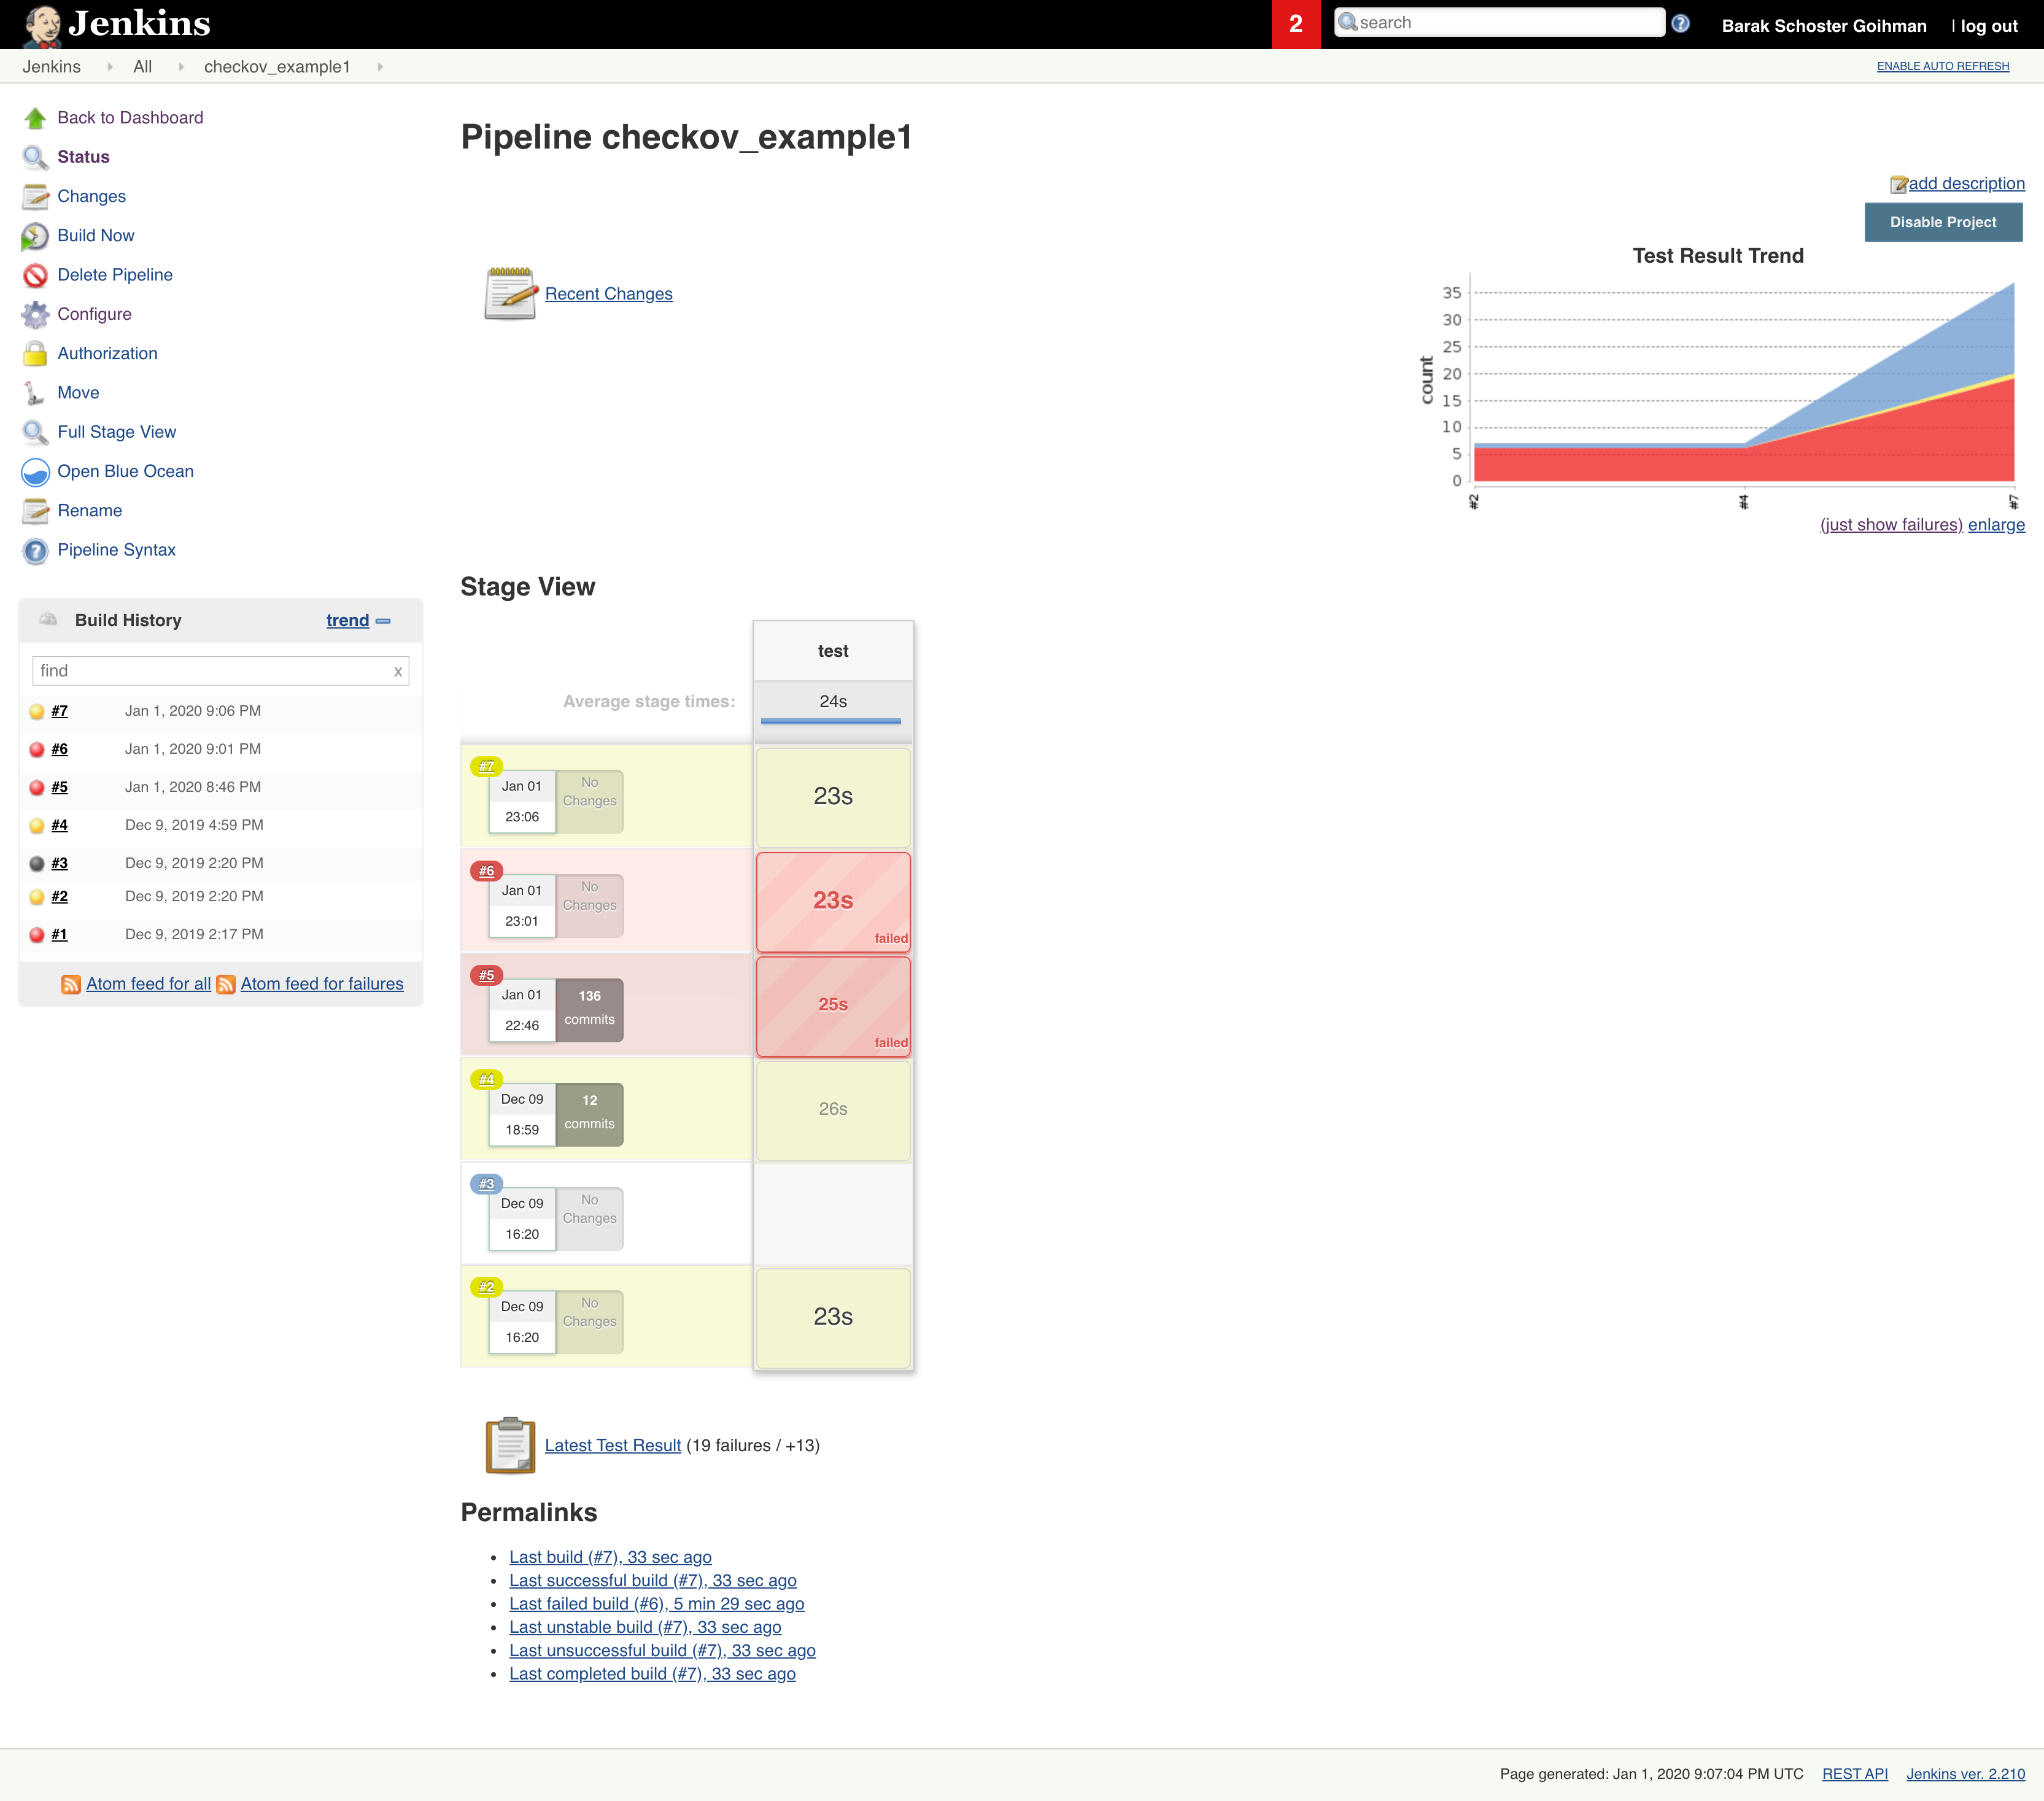Click the Full Stage View magnifier icon
The width and height of the screenshot is (2044, 1801).
(35, 432)
